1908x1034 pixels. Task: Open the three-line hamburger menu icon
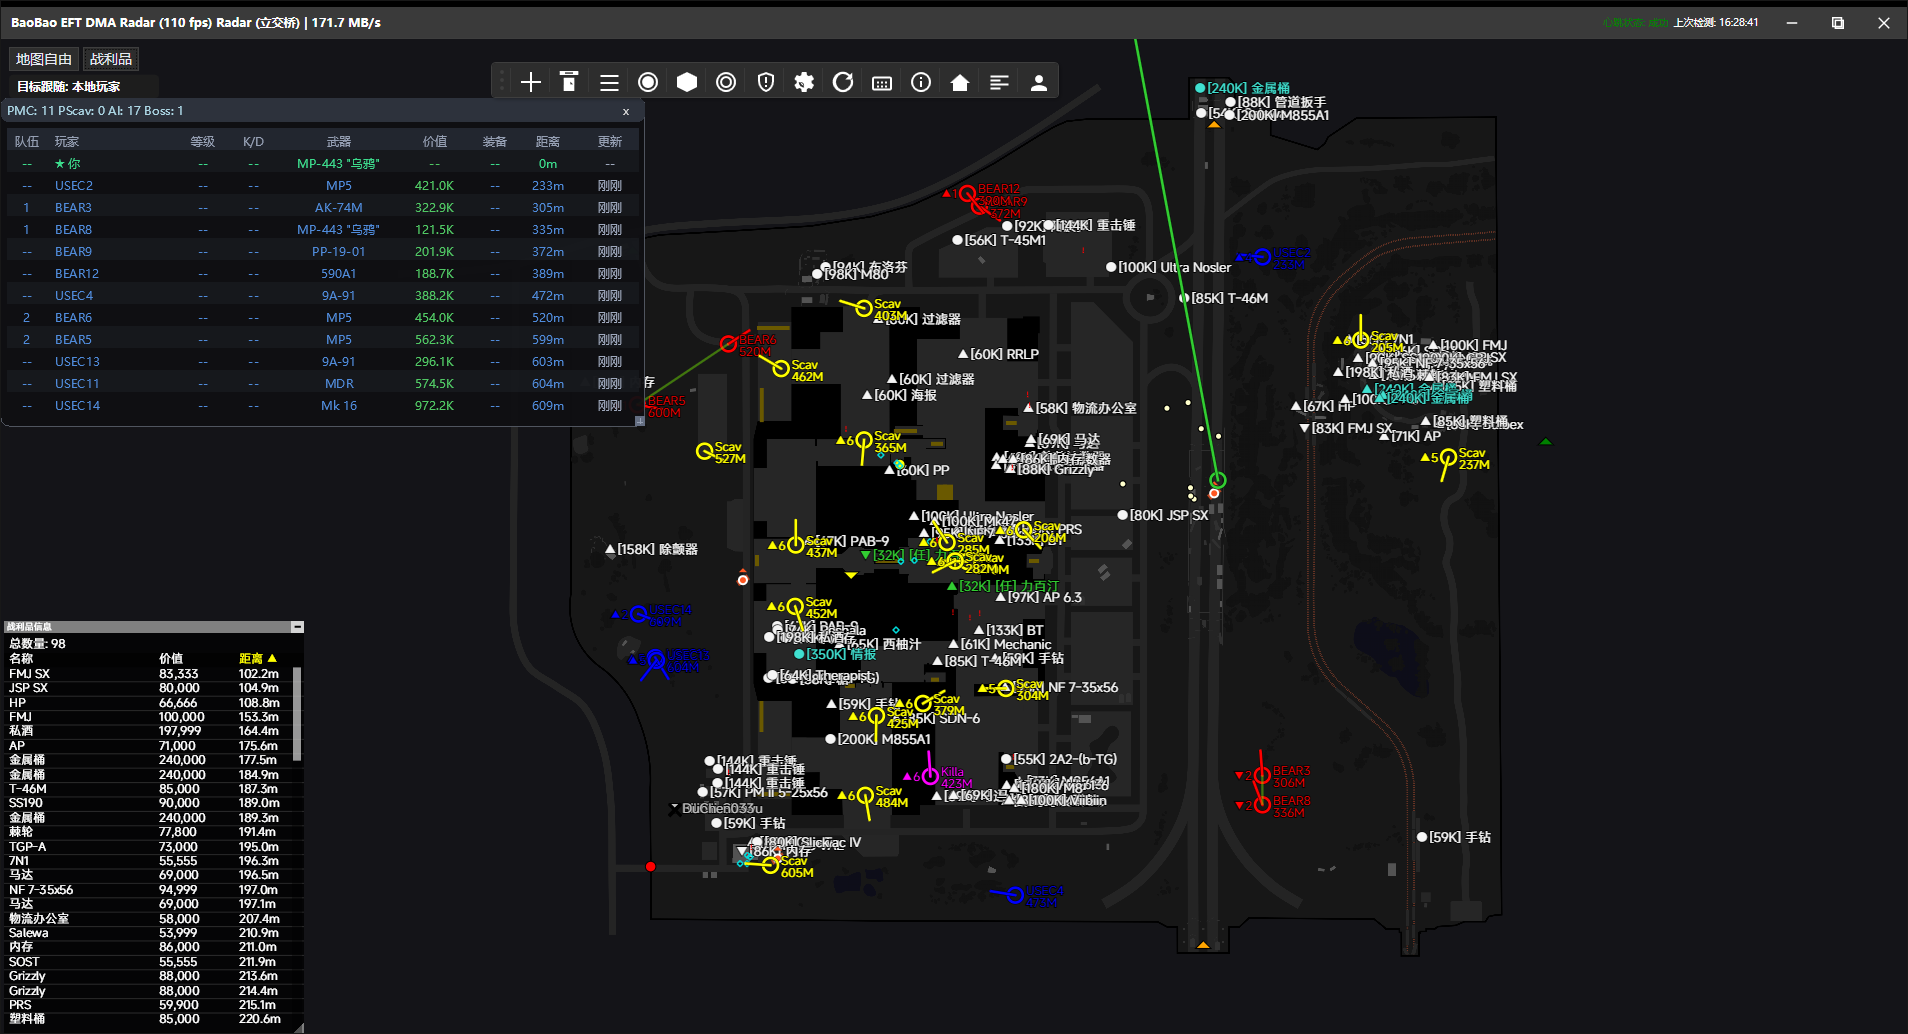[609, 82]
